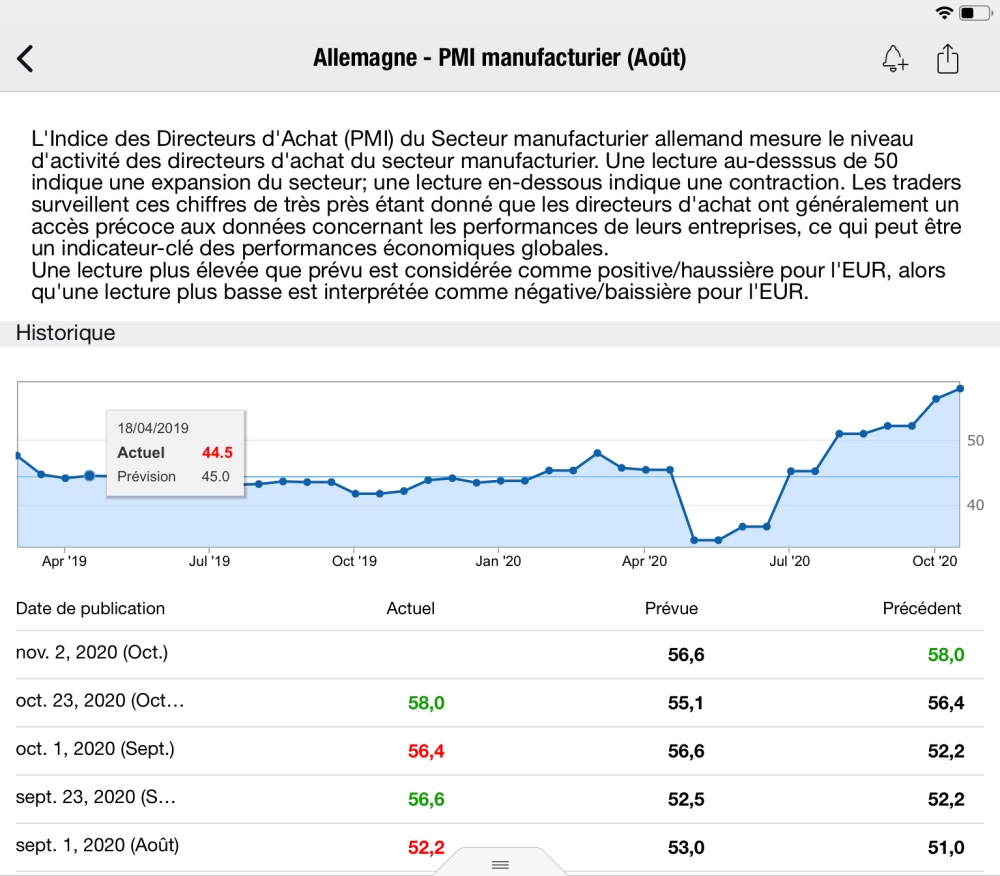Tap the Allemagne PMI manufacturier page title
1000x876 pixels.
[499, 59]
